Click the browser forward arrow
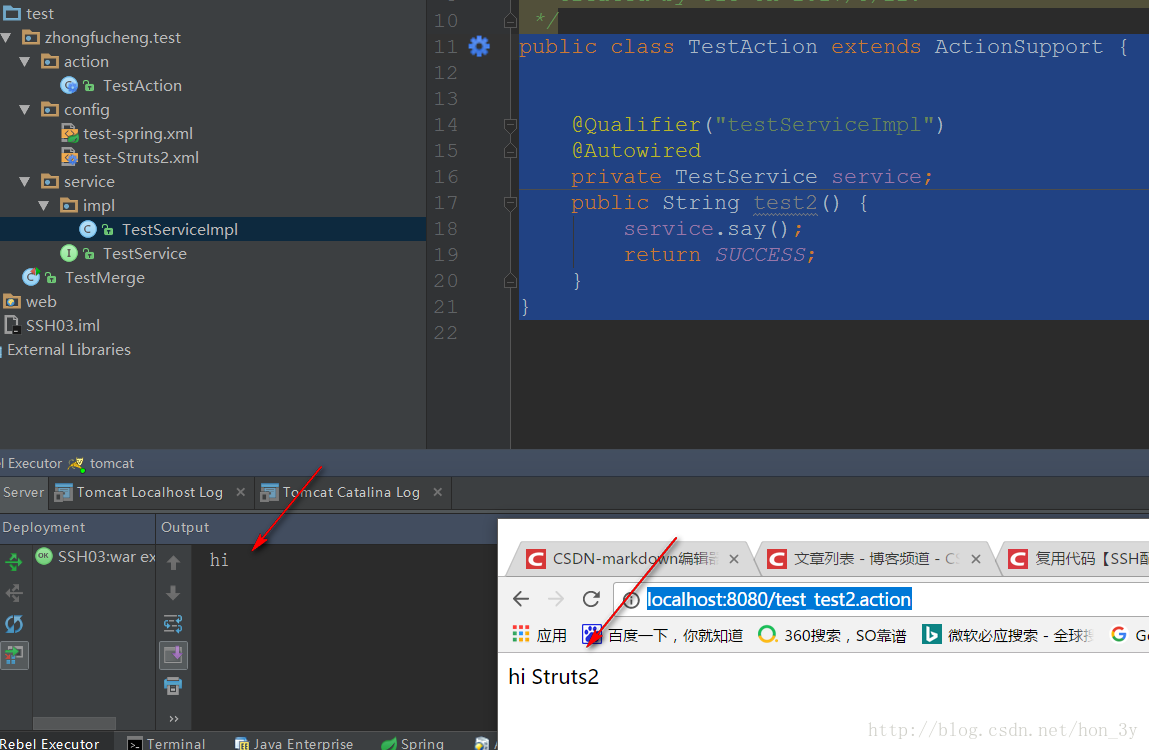1149x750 pixels. tap(556, 599)
